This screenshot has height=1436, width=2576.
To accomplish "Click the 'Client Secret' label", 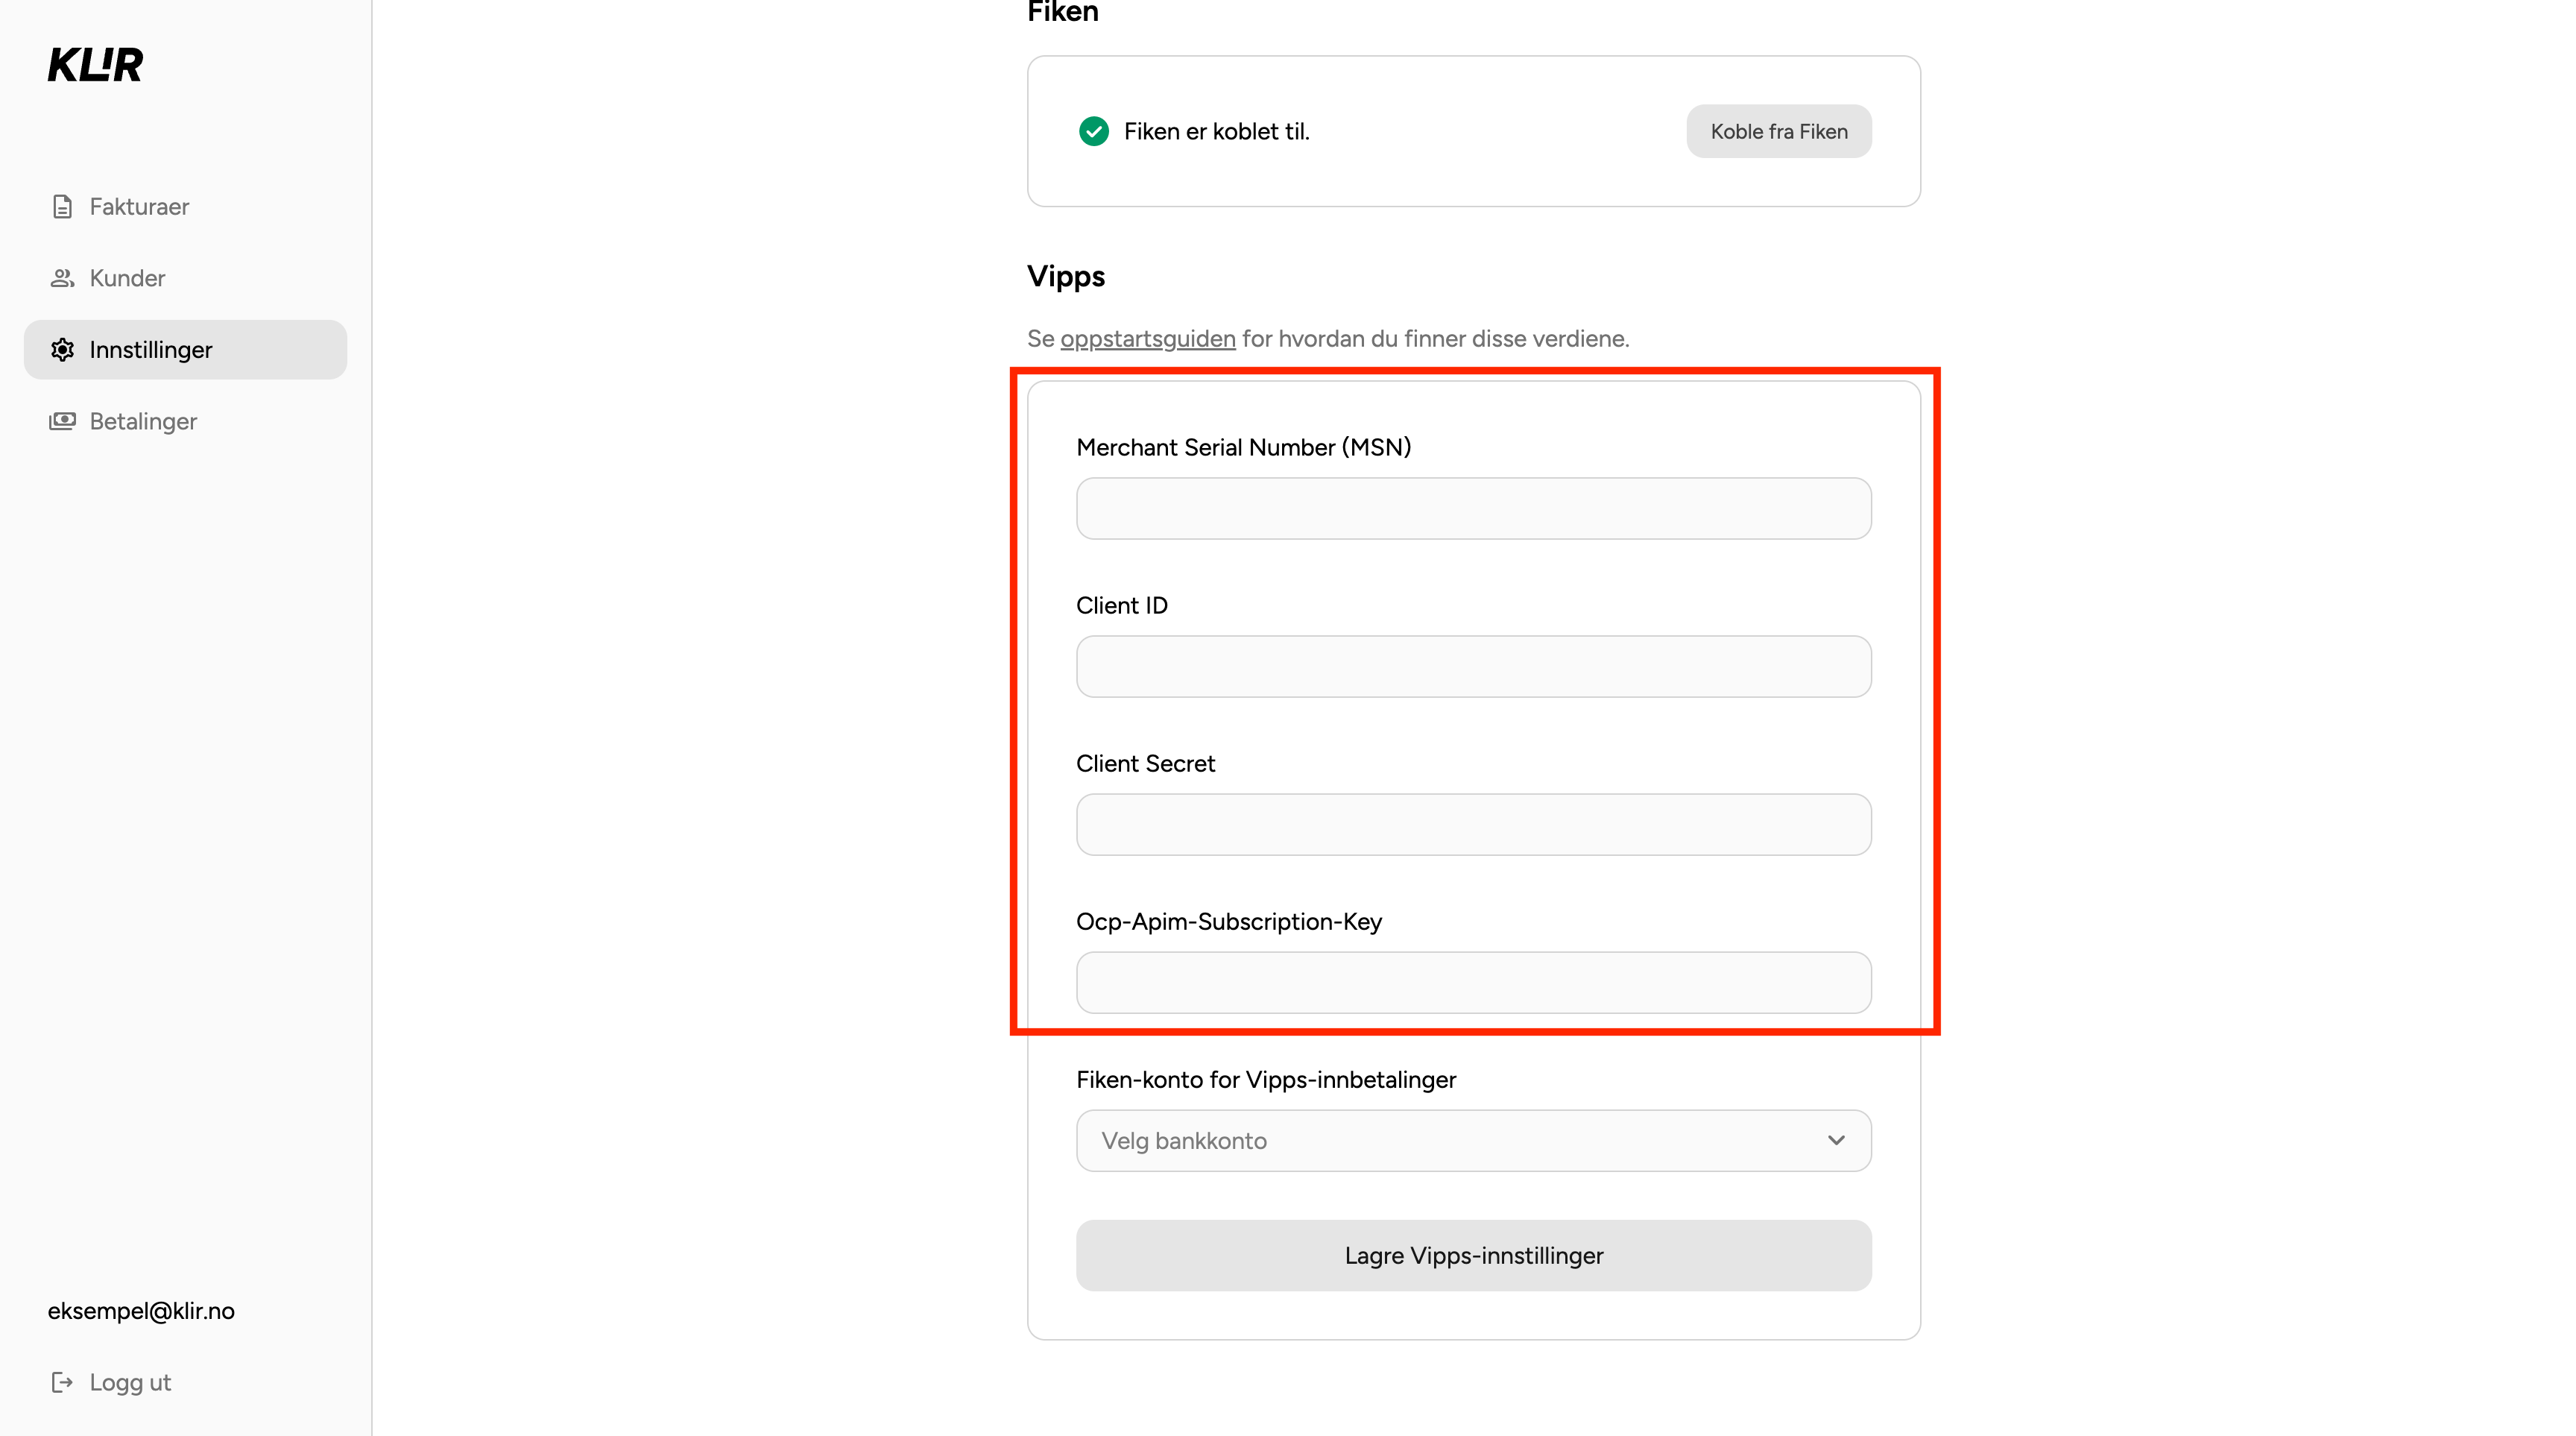I will (x=1146, y=763).
